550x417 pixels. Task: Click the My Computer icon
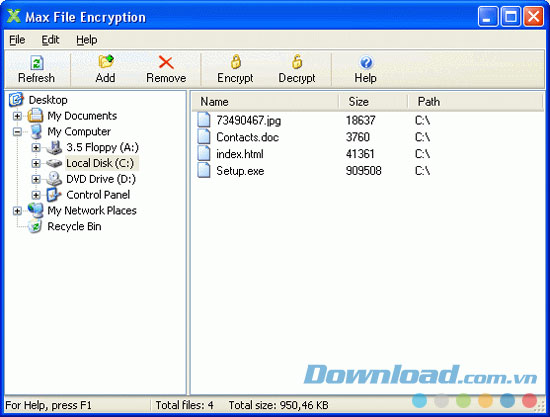tap(36, 132)
